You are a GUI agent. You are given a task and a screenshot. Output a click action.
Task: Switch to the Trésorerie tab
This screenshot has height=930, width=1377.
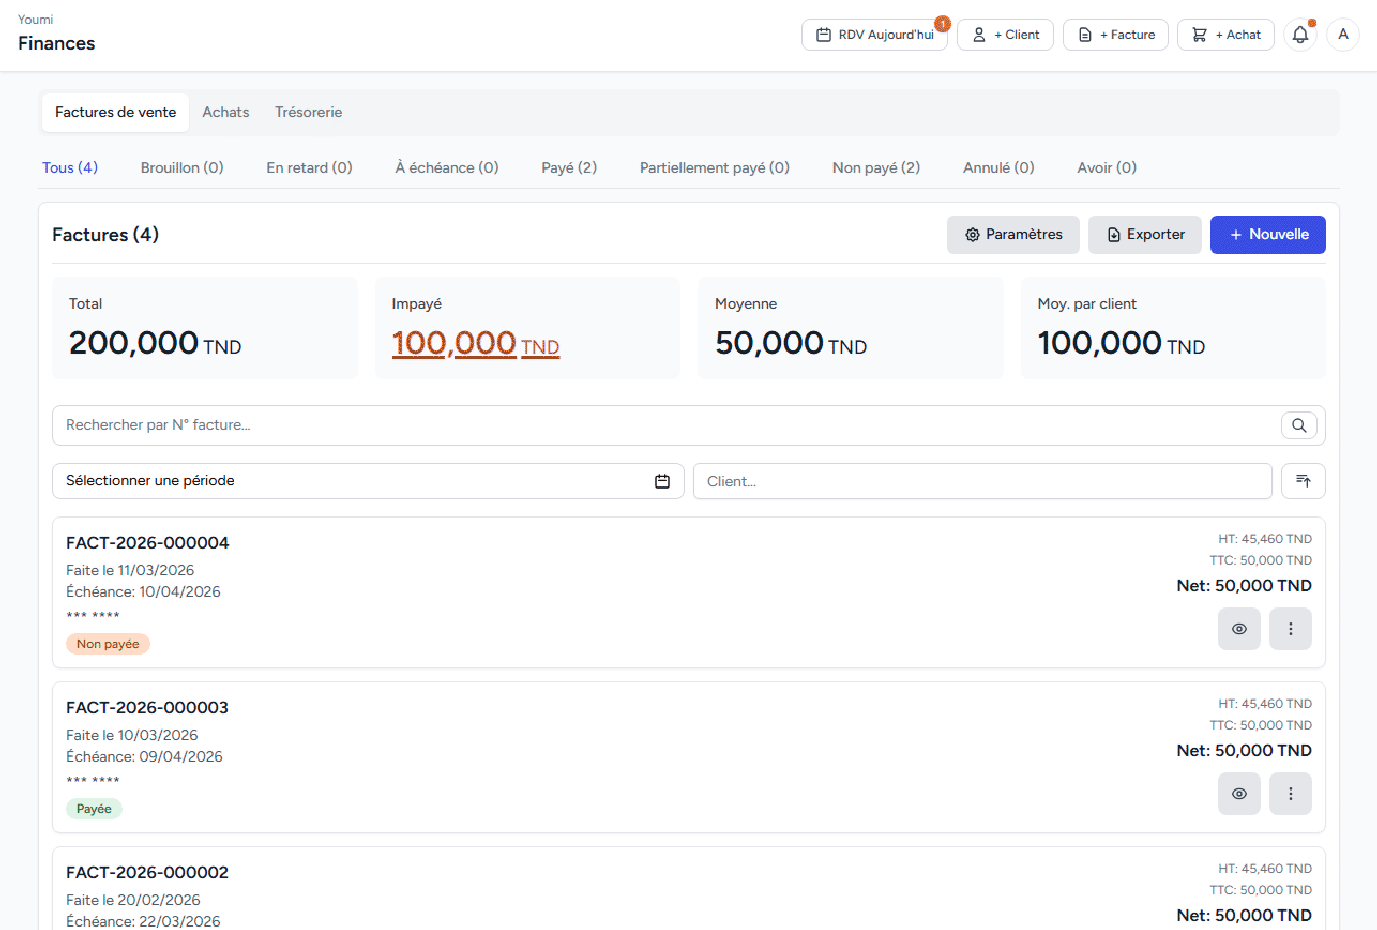pyautogui.click(x=308, y=113)
